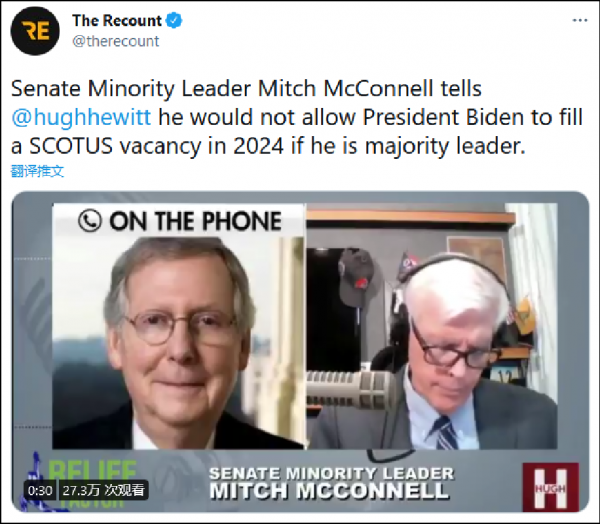Viewport: 600px width, 524px height.
Task: Click the 翻译推文 translate tweet link
Action: (x=37, y=171)
